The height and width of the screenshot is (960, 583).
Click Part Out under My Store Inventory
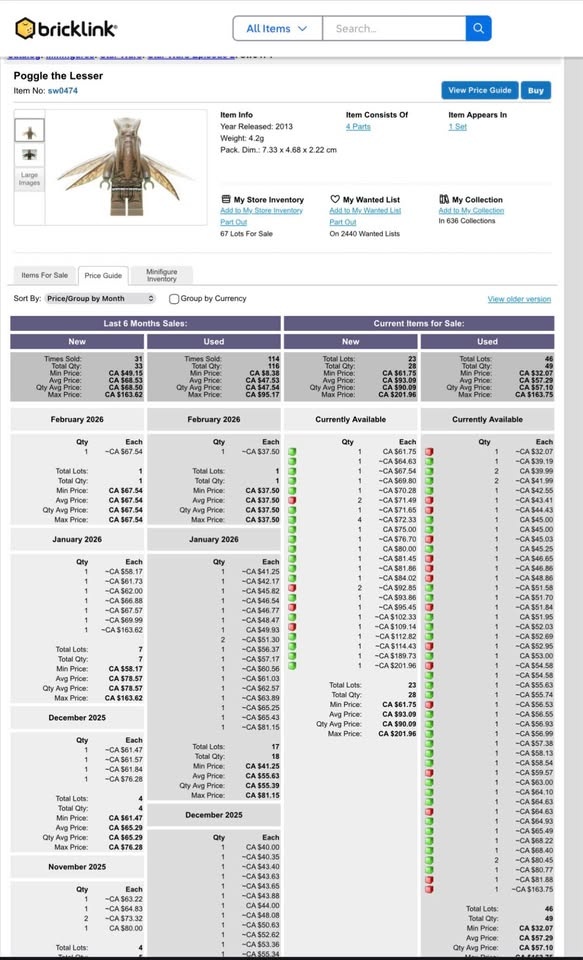click(x=233, y=222)
